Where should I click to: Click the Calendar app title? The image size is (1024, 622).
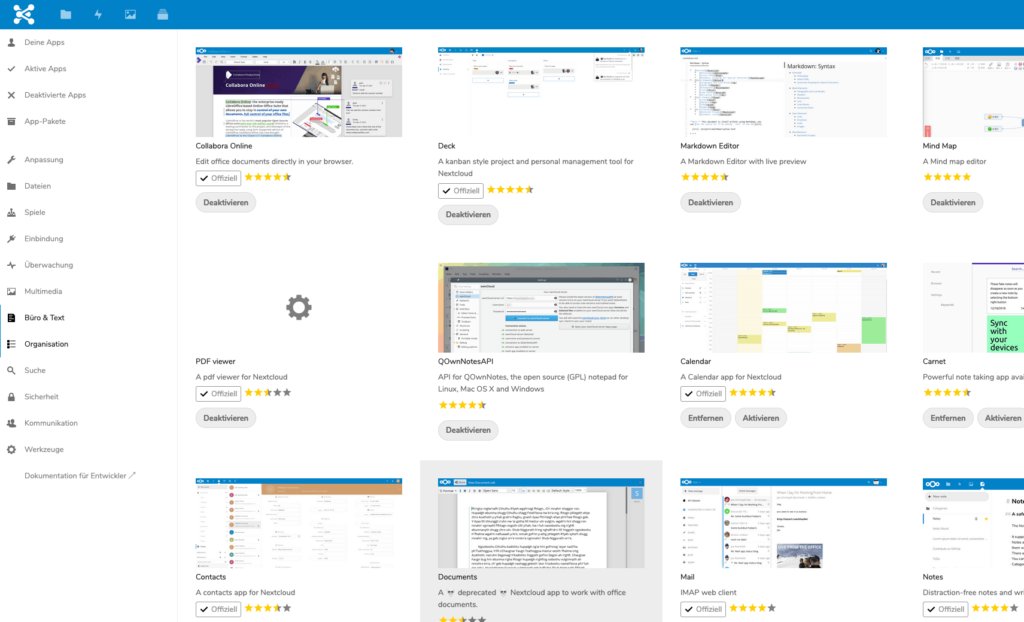coord(696,361)
